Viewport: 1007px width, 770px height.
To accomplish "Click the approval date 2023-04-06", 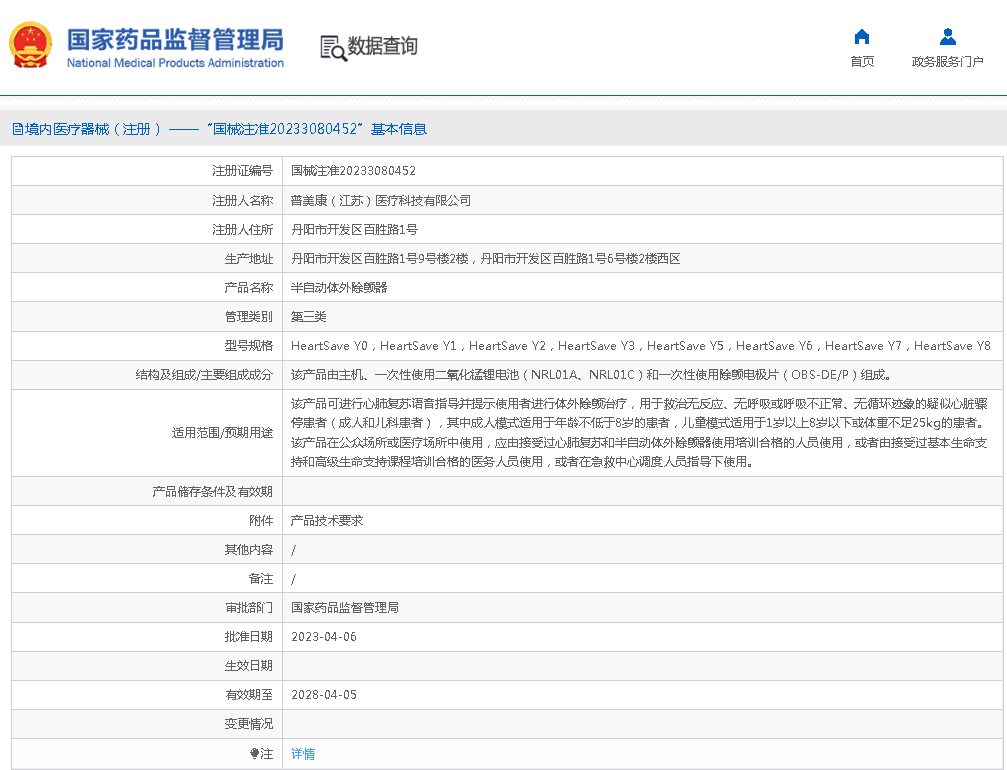I will 323,637.
